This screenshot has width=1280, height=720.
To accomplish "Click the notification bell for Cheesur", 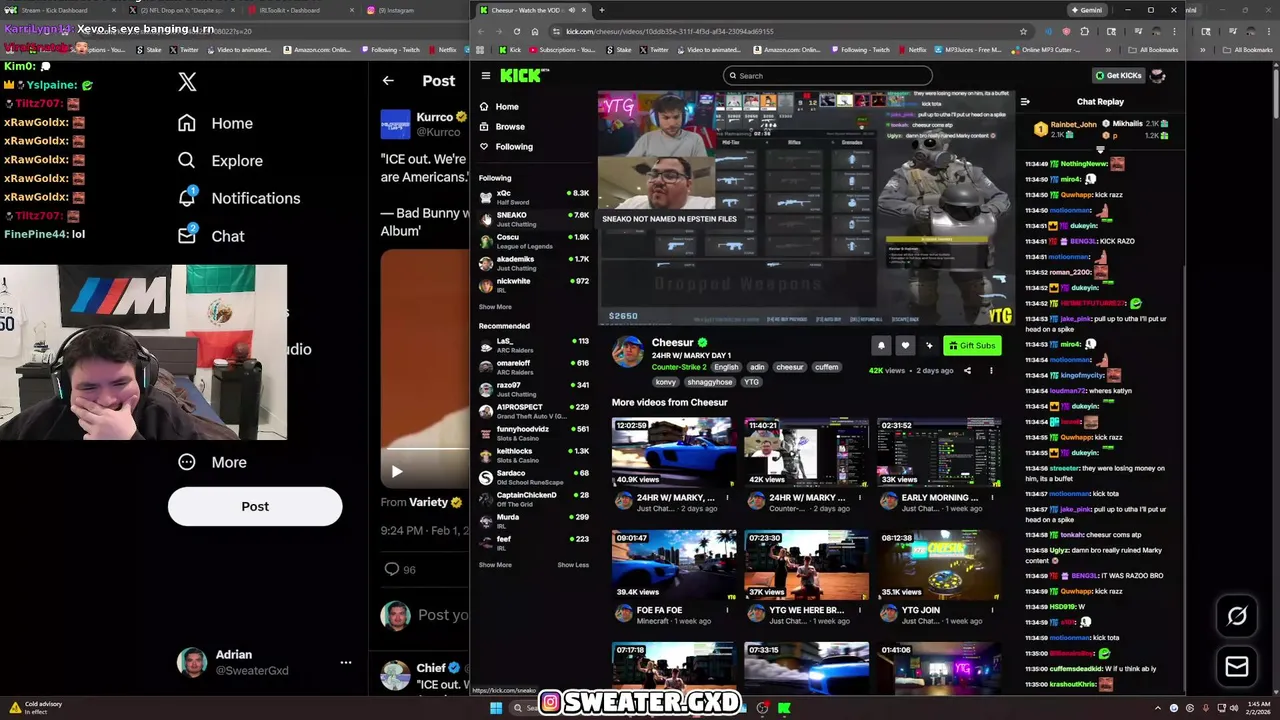I will click(881, 345).
